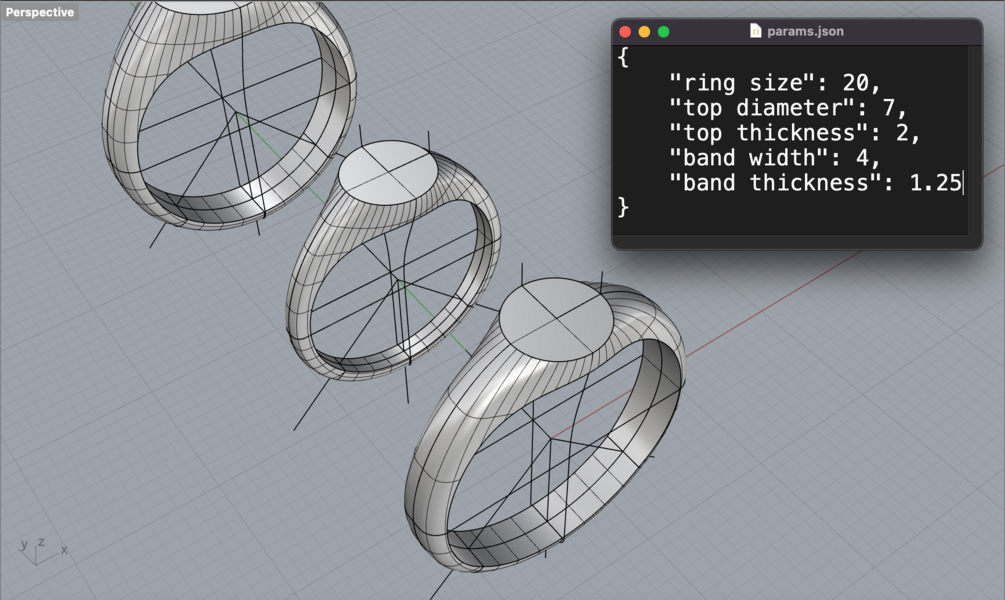Click the xyz axis indicator in viewport
Image resolution: width=1005 pixels, height=600 pixels.
[x=42, y=551]
